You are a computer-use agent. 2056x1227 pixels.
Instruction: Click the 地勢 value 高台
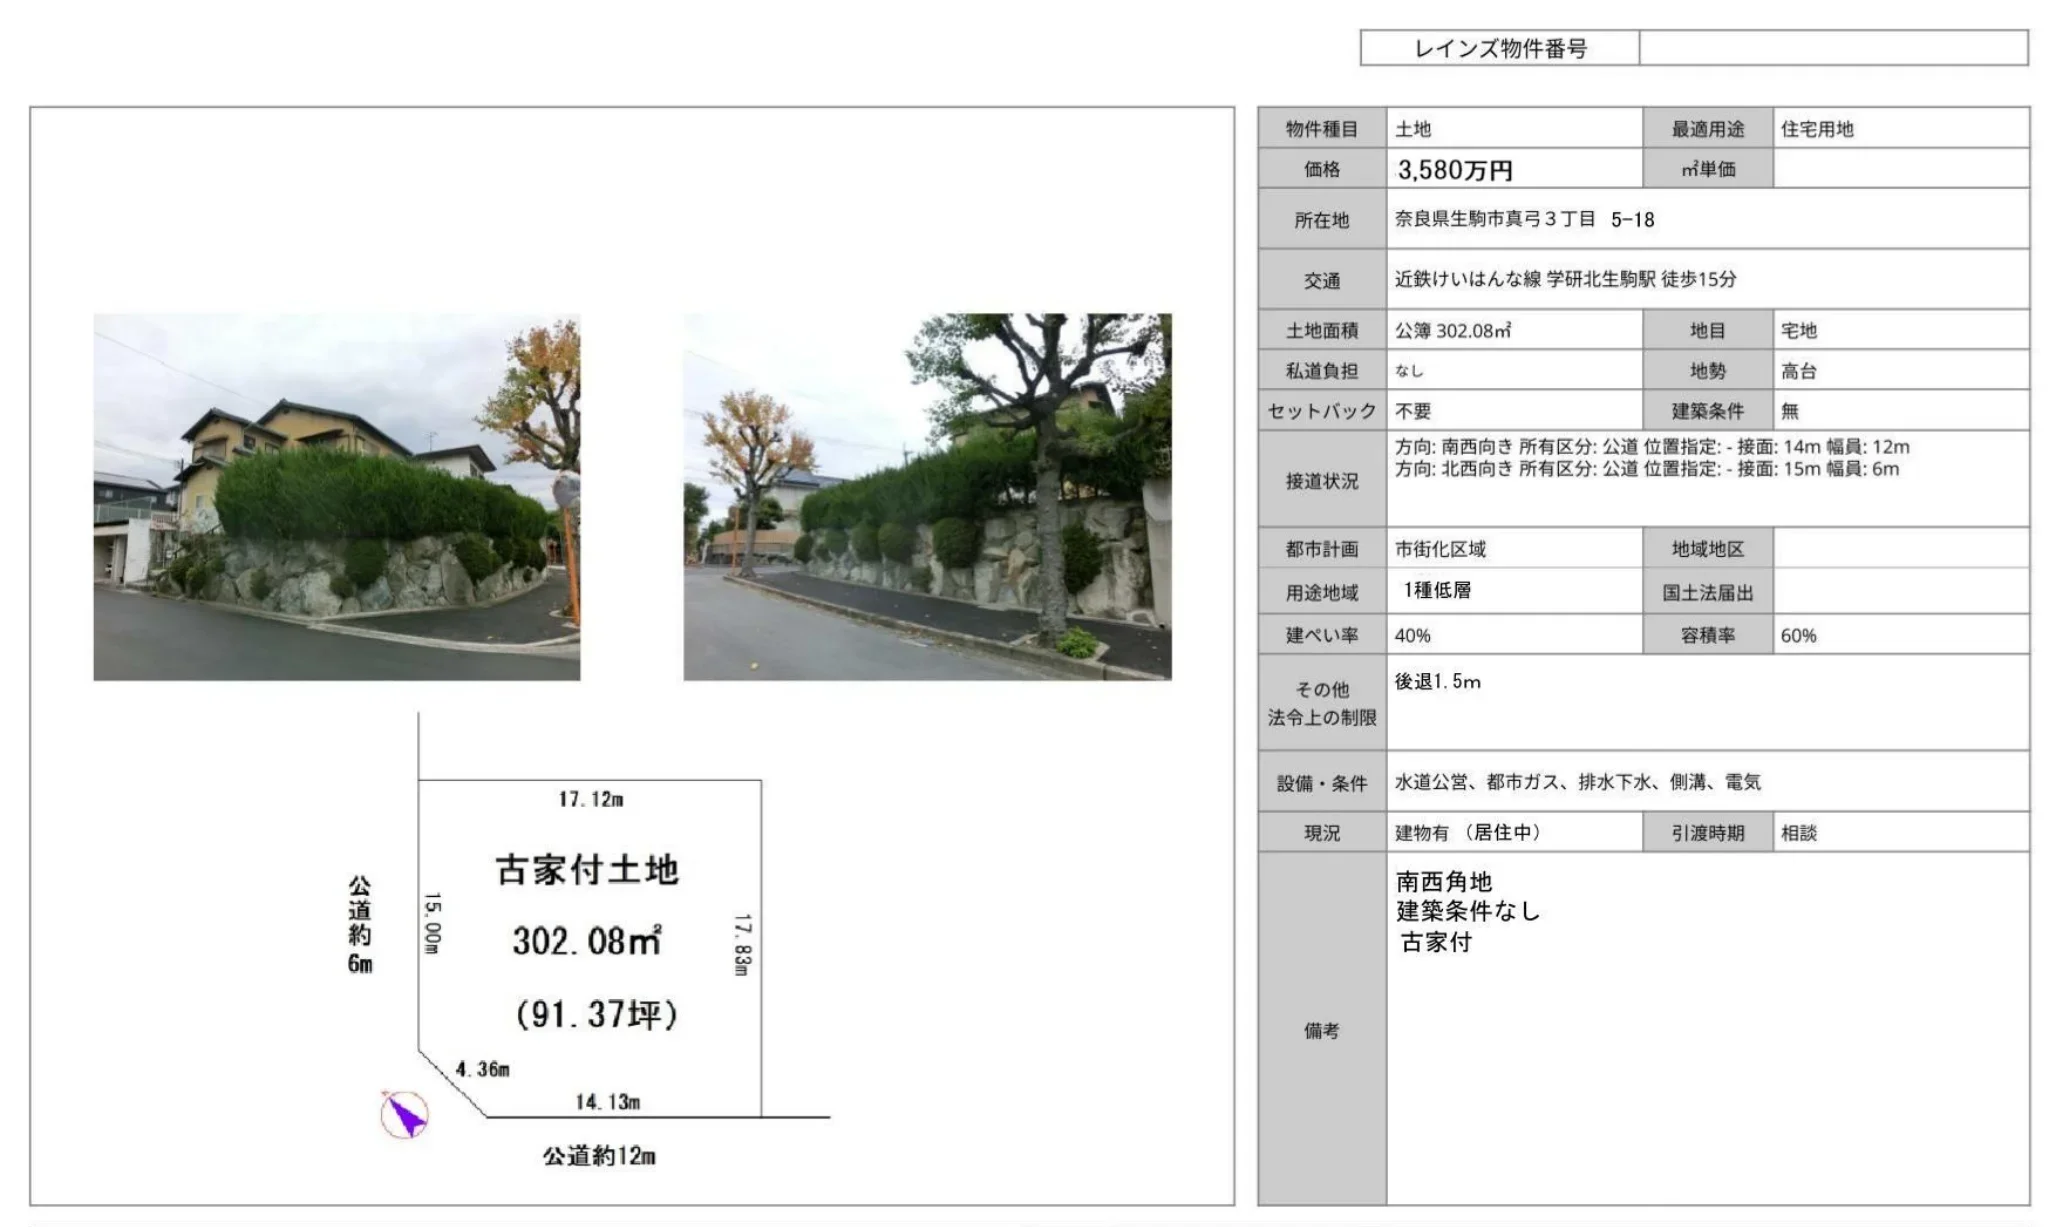[1799, 371]
